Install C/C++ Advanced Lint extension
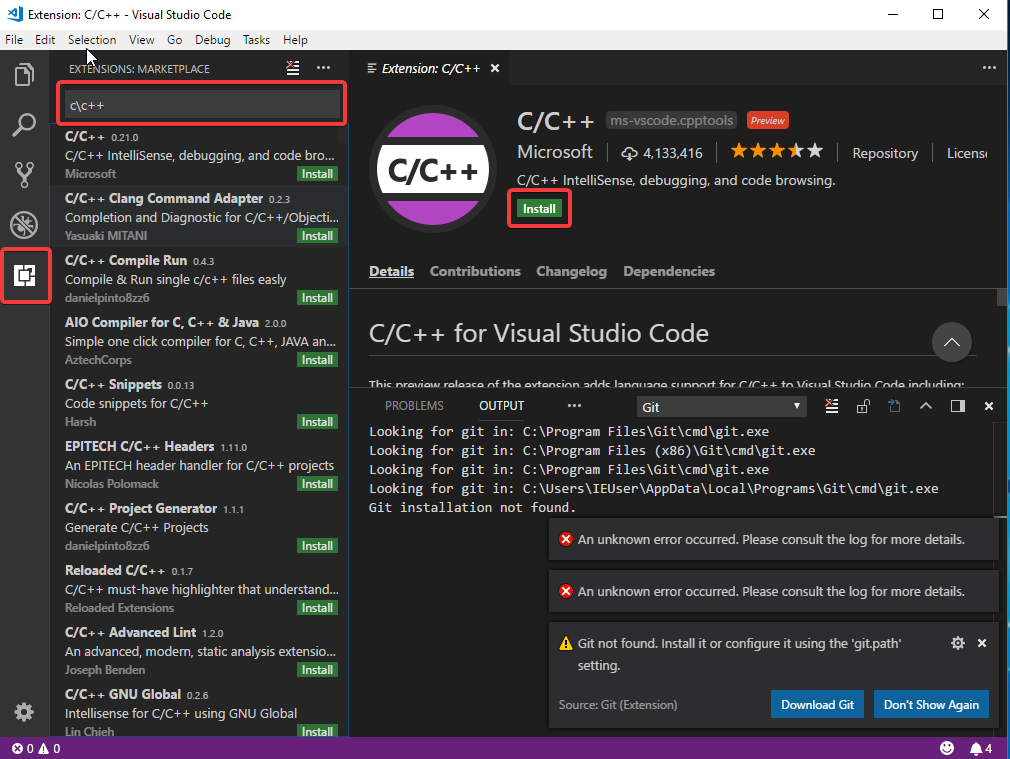The image size is (1010, 759). [318, 670]
